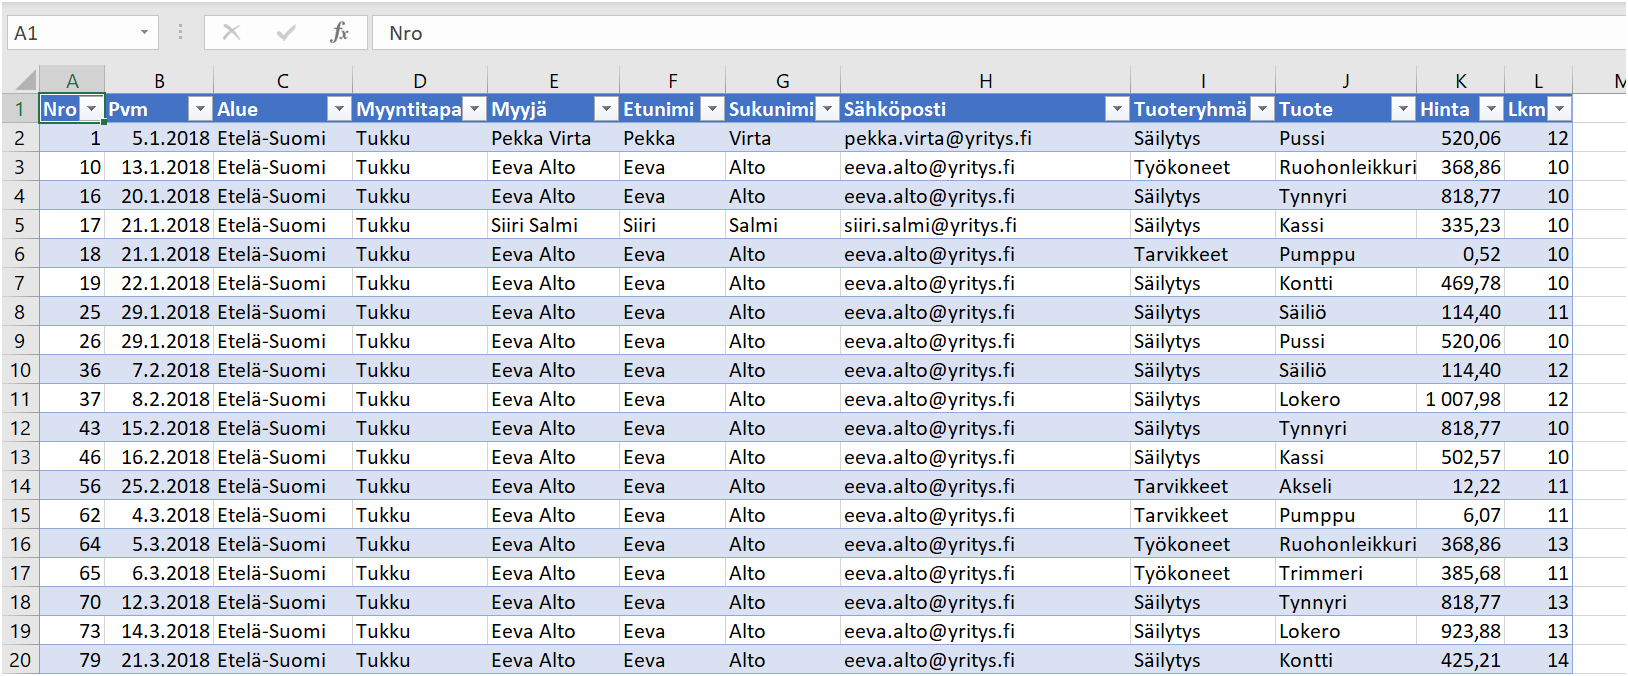This screenshot has width=1628, height=676.
Task: Click the price cell 1 007,98
Action: point(1460,399)
